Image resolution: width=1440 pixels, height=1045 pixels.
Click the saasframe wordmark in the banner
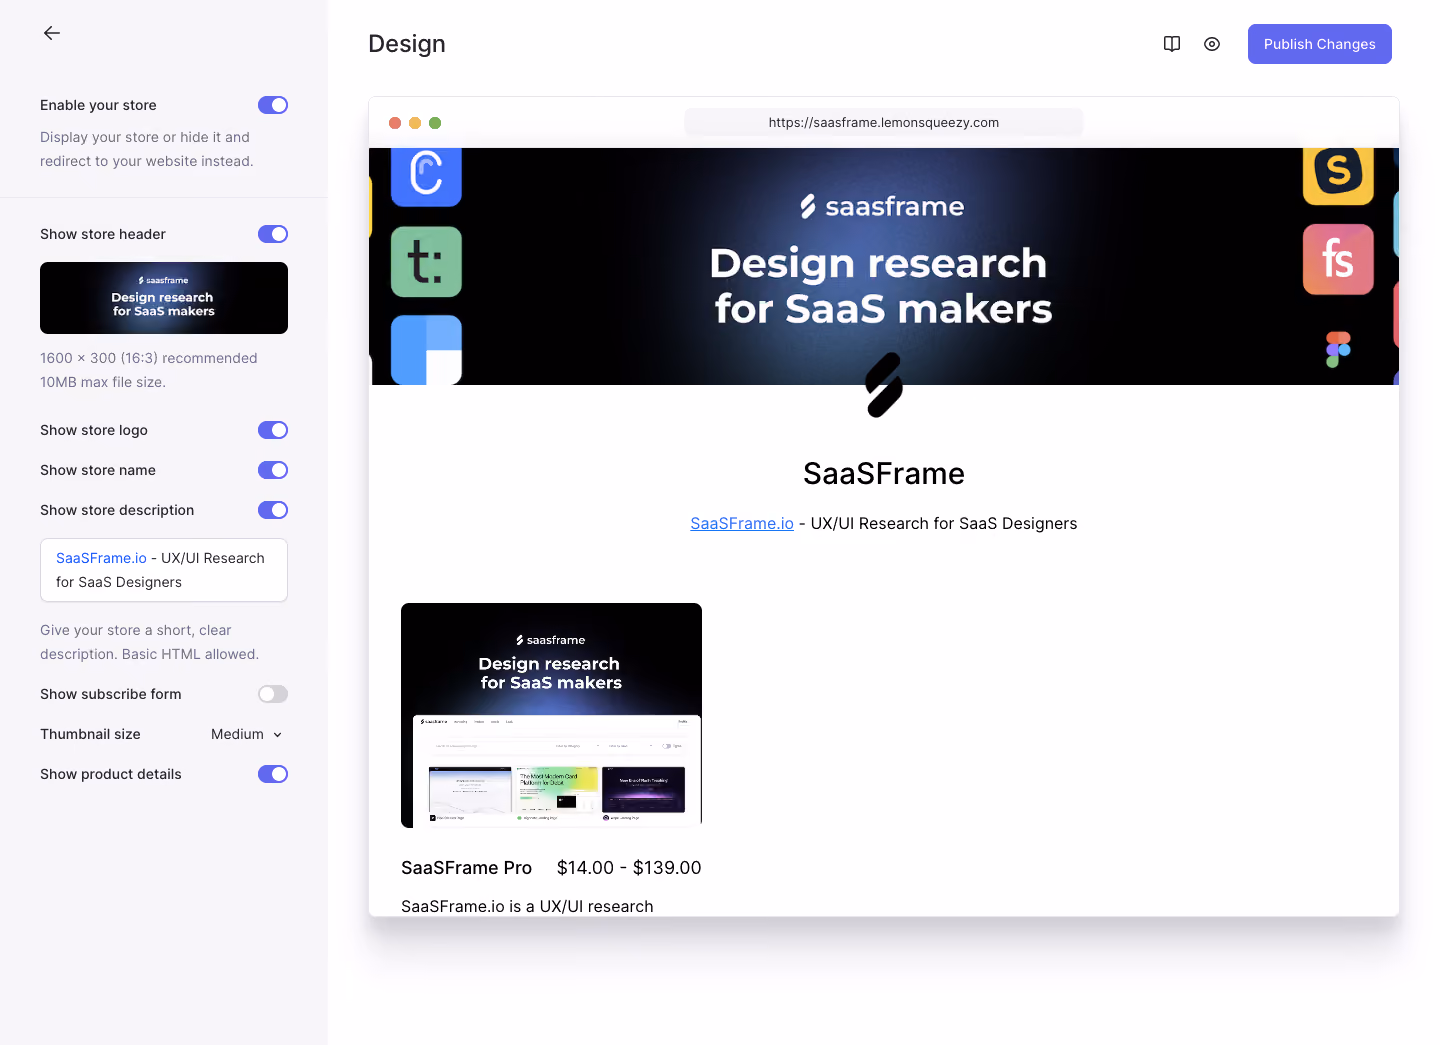tap(882, 206)
